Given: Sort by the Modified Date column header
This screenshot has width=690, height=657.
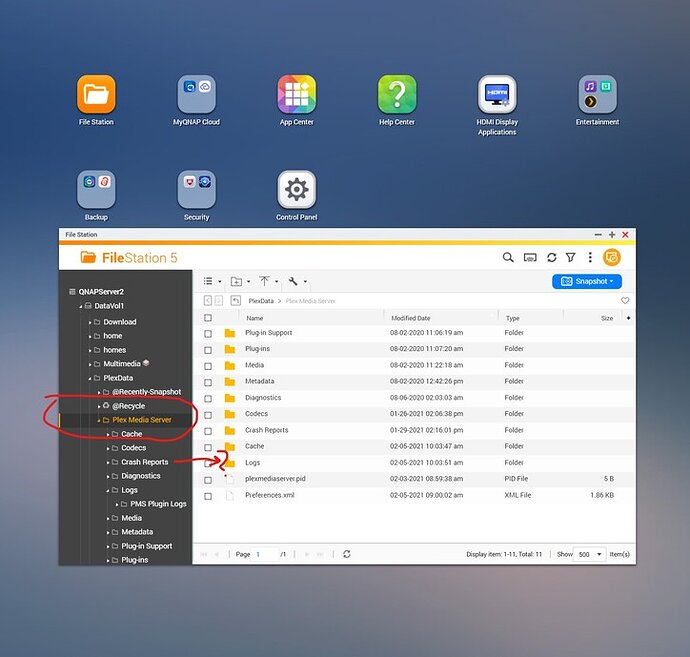Looking at the screenshot, I should point(411,318).
